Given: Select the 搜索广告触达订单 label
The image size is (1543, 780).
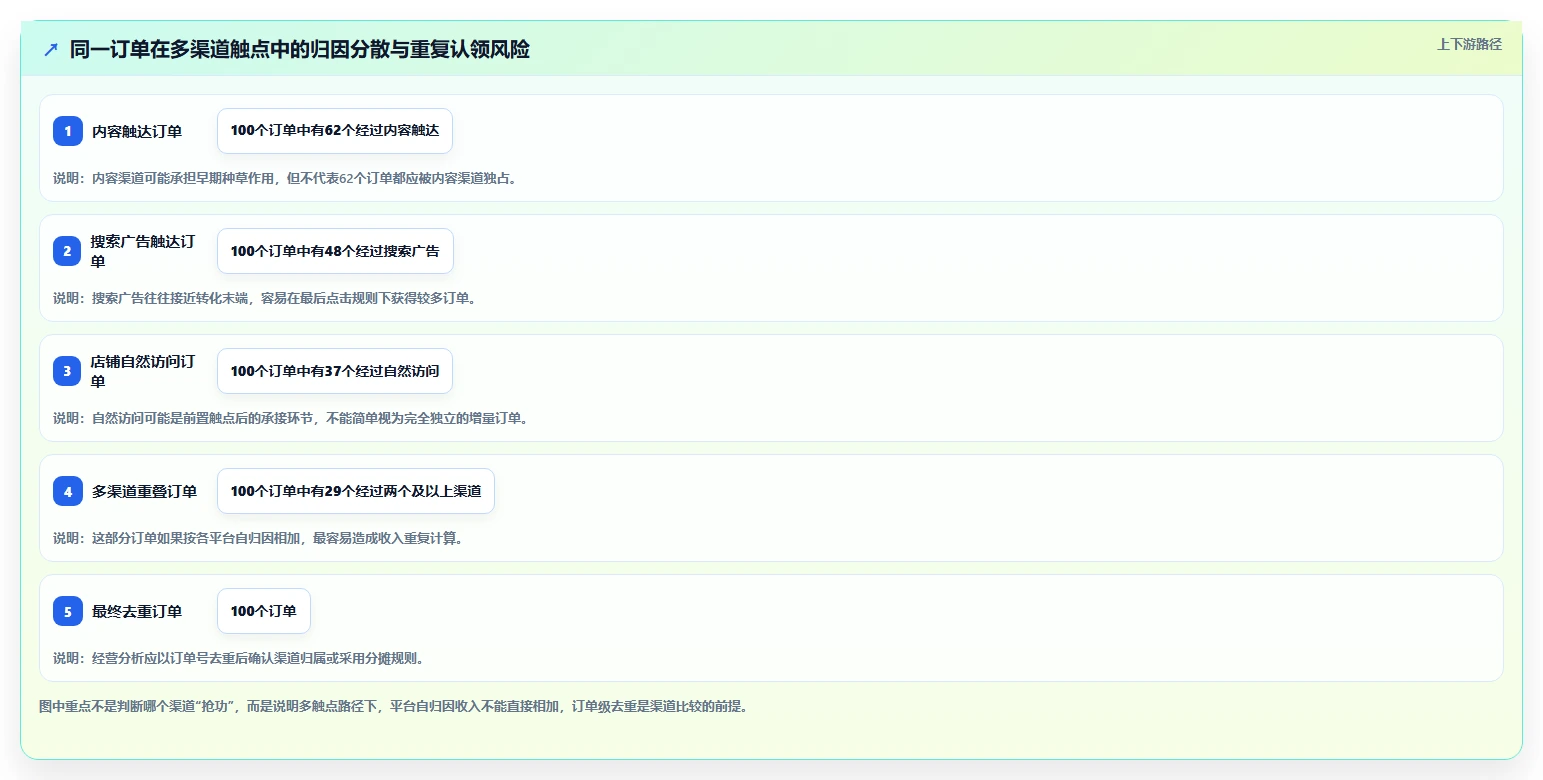Looking at the screenshot, I should [x=144, y=251].
